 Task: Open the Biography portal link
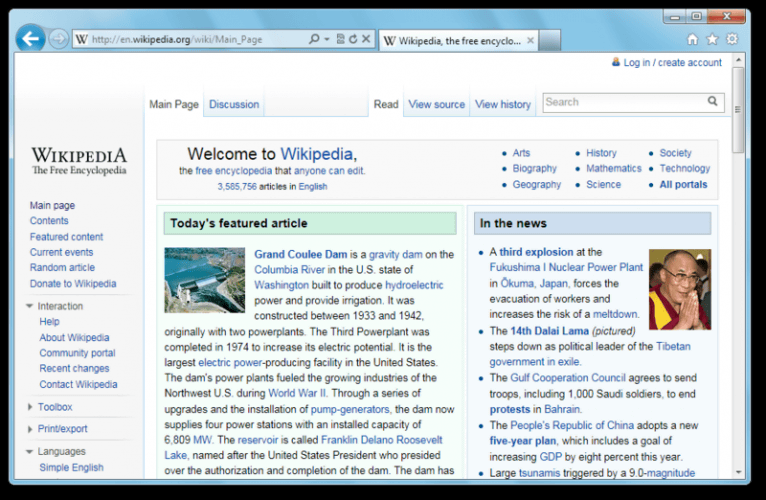[x=534, y=168]
